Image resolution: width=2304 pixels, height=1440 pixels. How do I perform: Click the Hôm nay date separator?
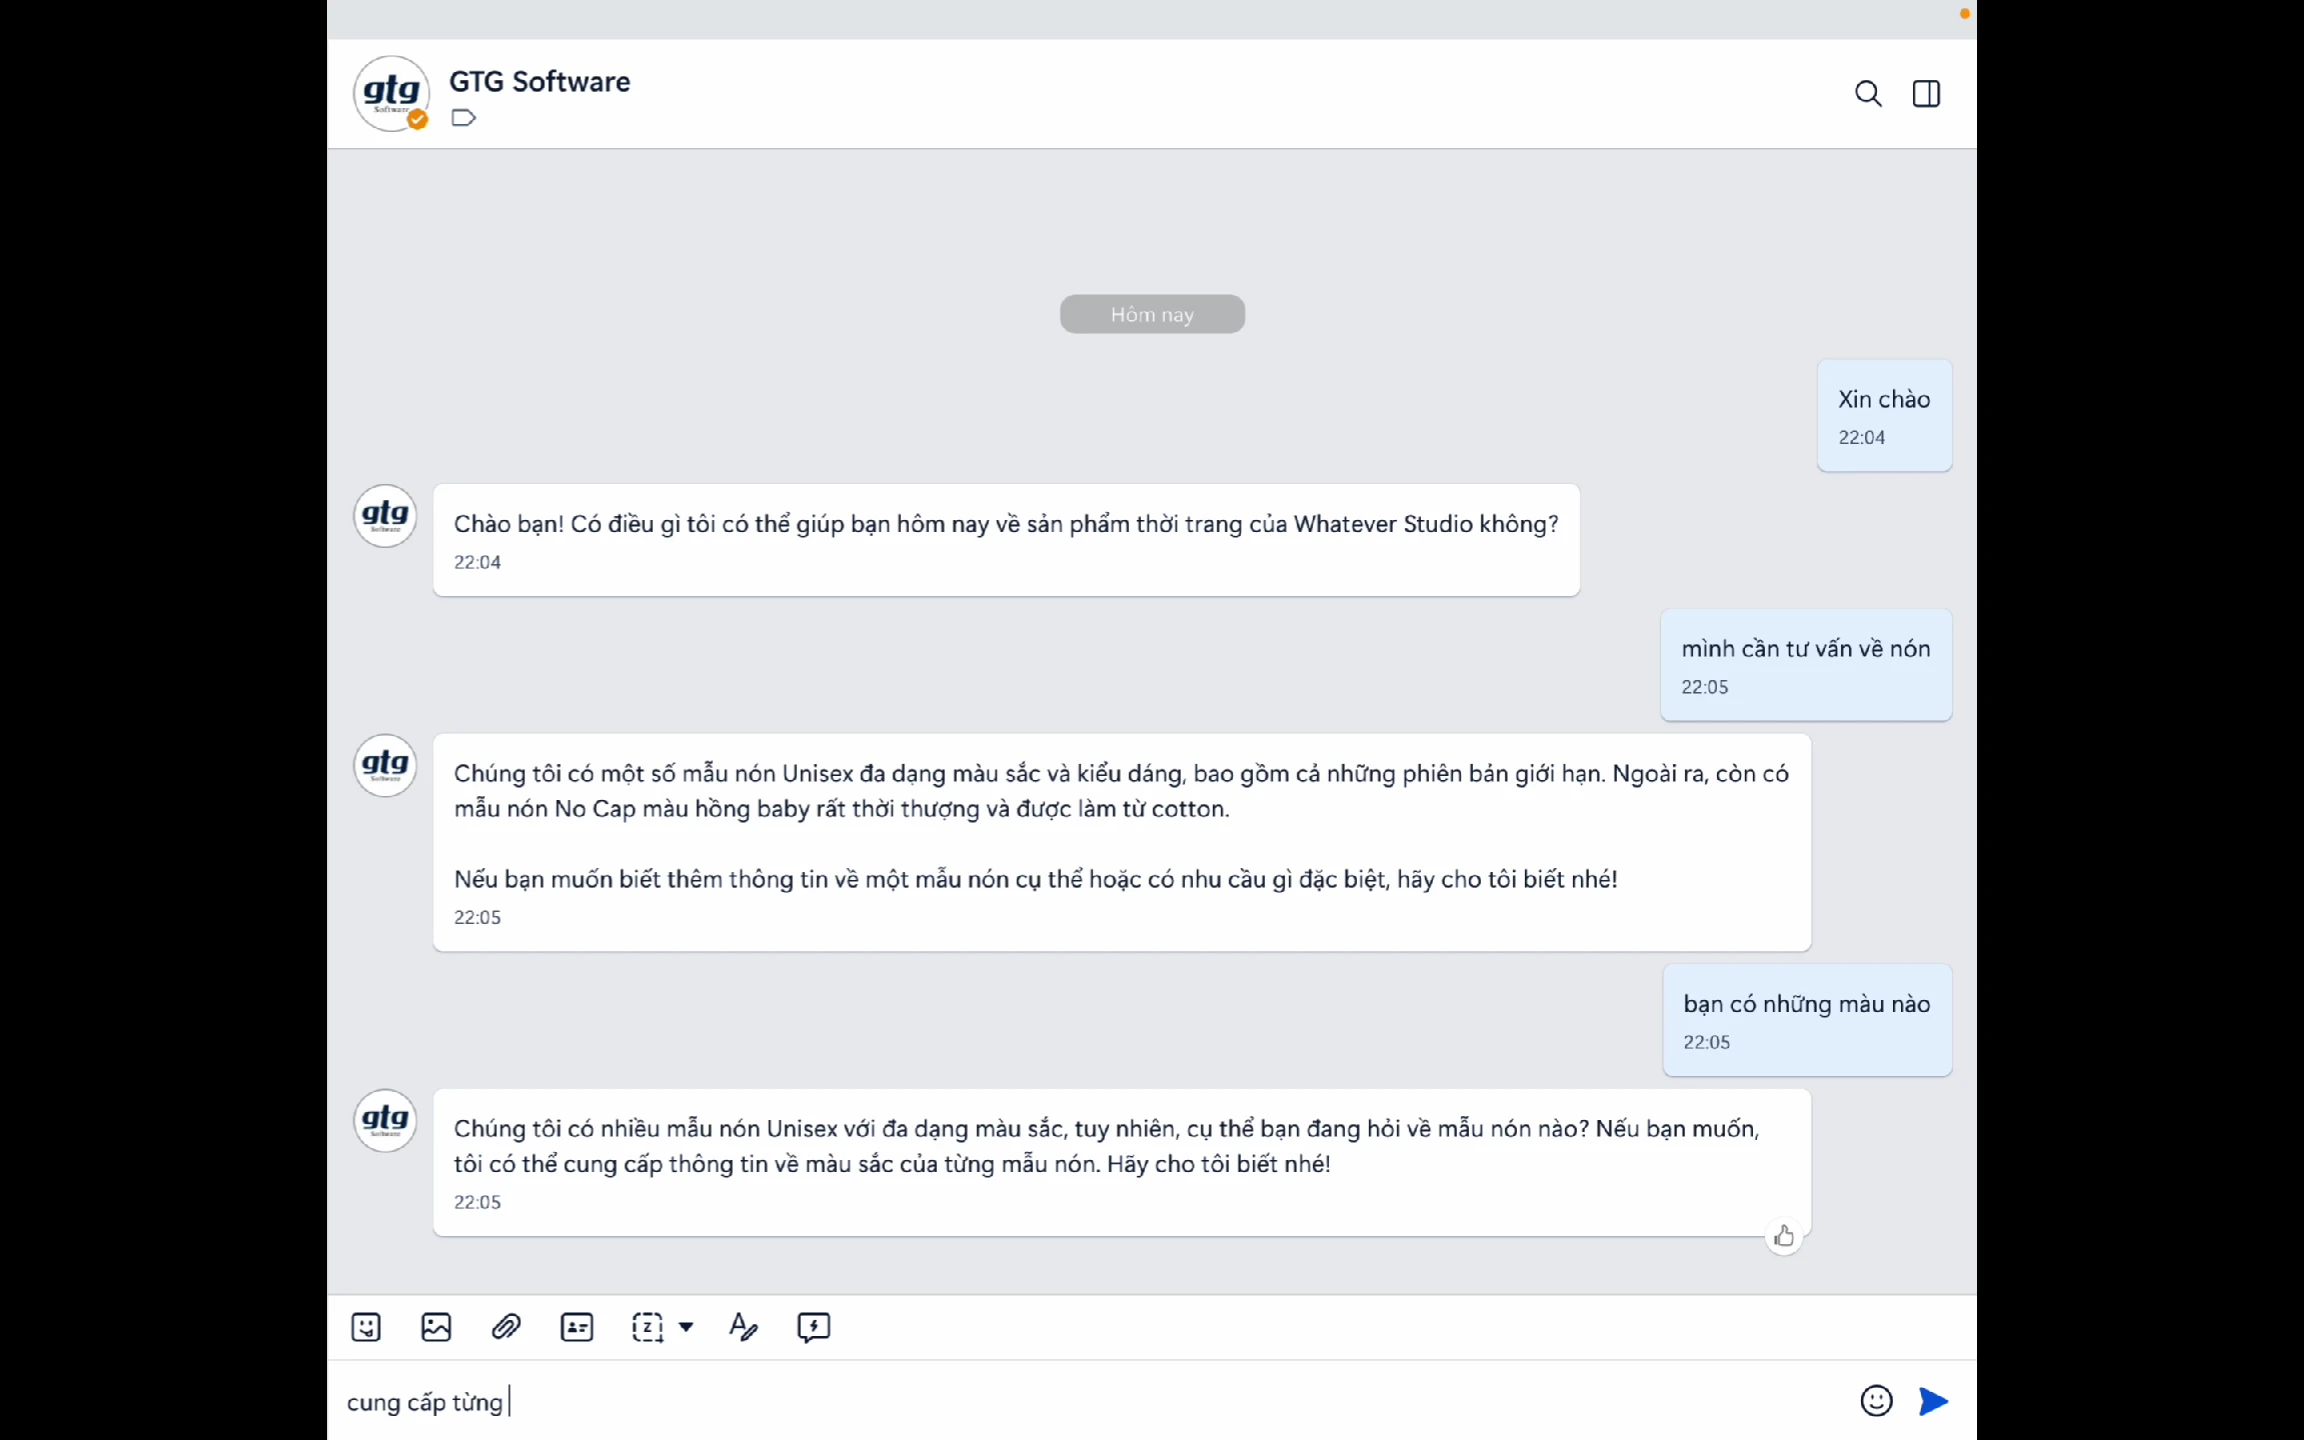(x=1152, y=314)
